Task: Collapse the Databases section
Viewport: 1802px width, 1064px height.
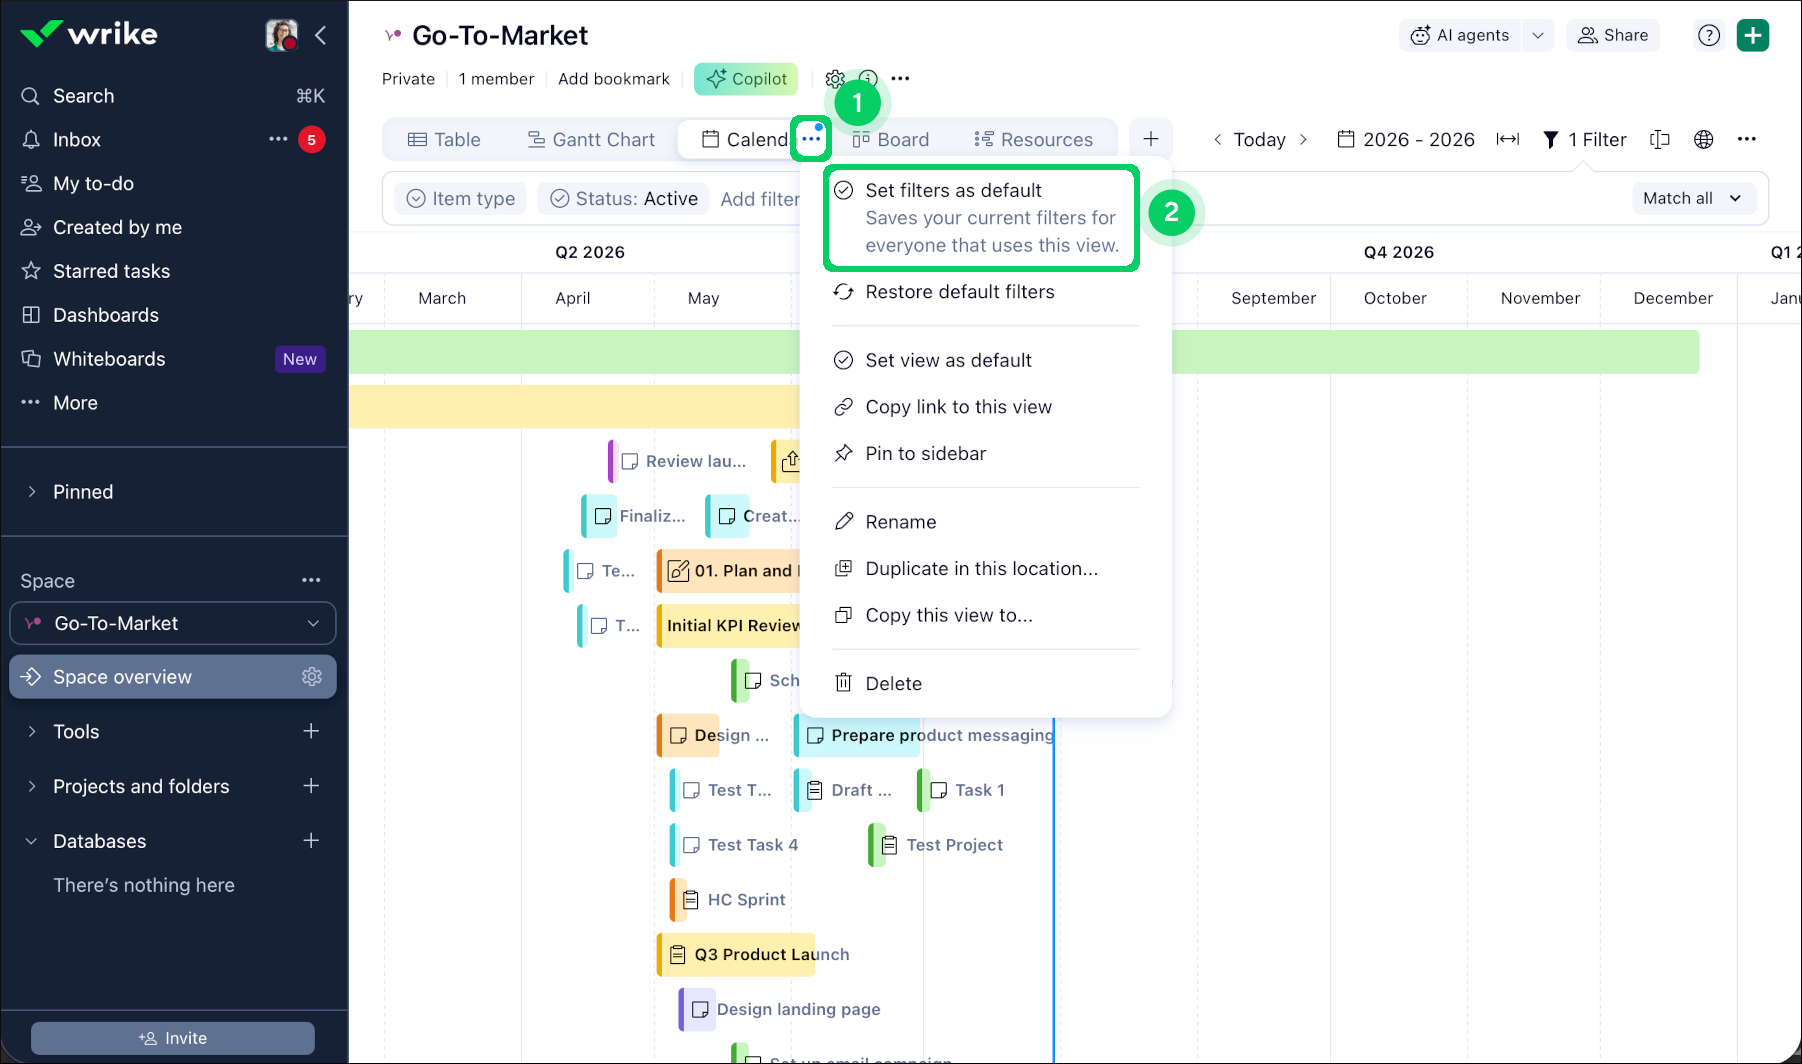Action: click(32, 841)
